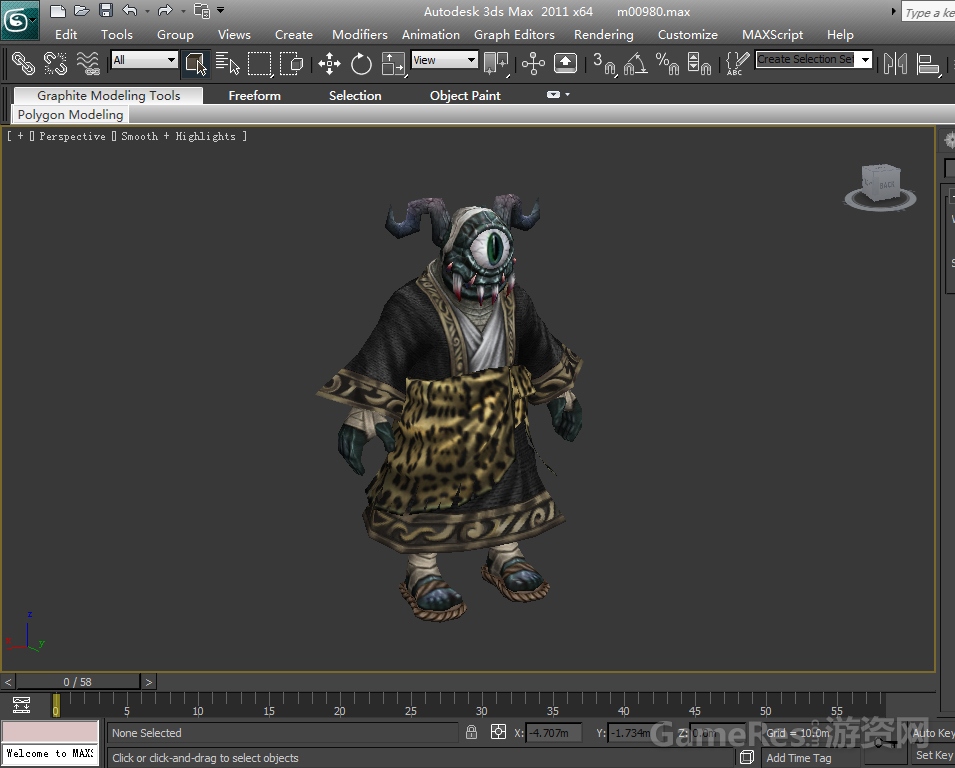
Task: Open the Animation menu
Action: coord(431,35)
